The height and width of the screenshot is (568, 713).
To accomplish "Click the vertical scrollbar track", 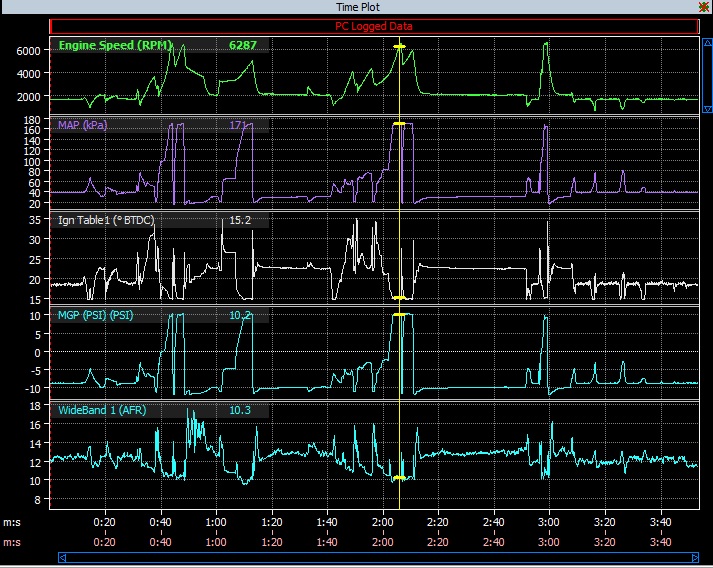I will click(708, 75).
